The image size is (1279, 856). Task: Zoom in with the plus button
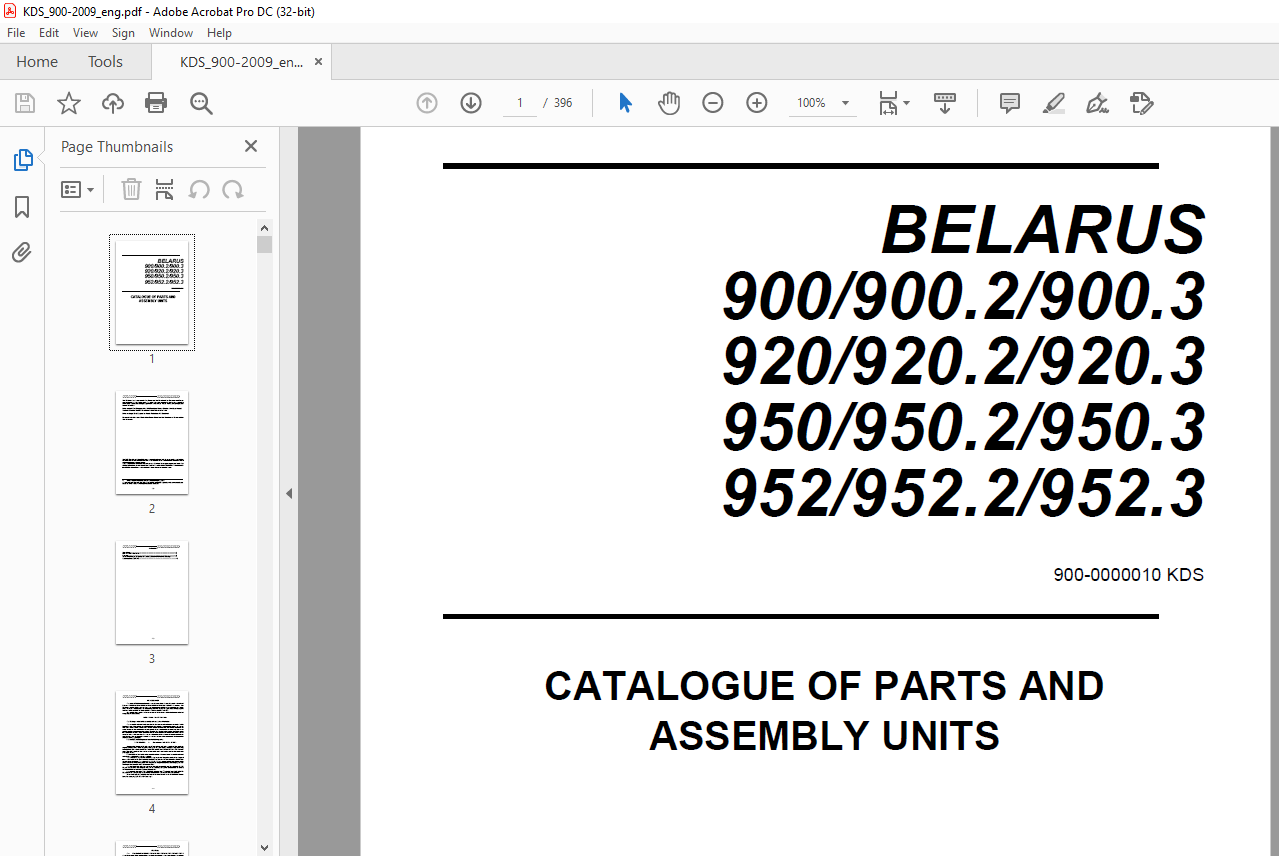(x=757, y=103)
